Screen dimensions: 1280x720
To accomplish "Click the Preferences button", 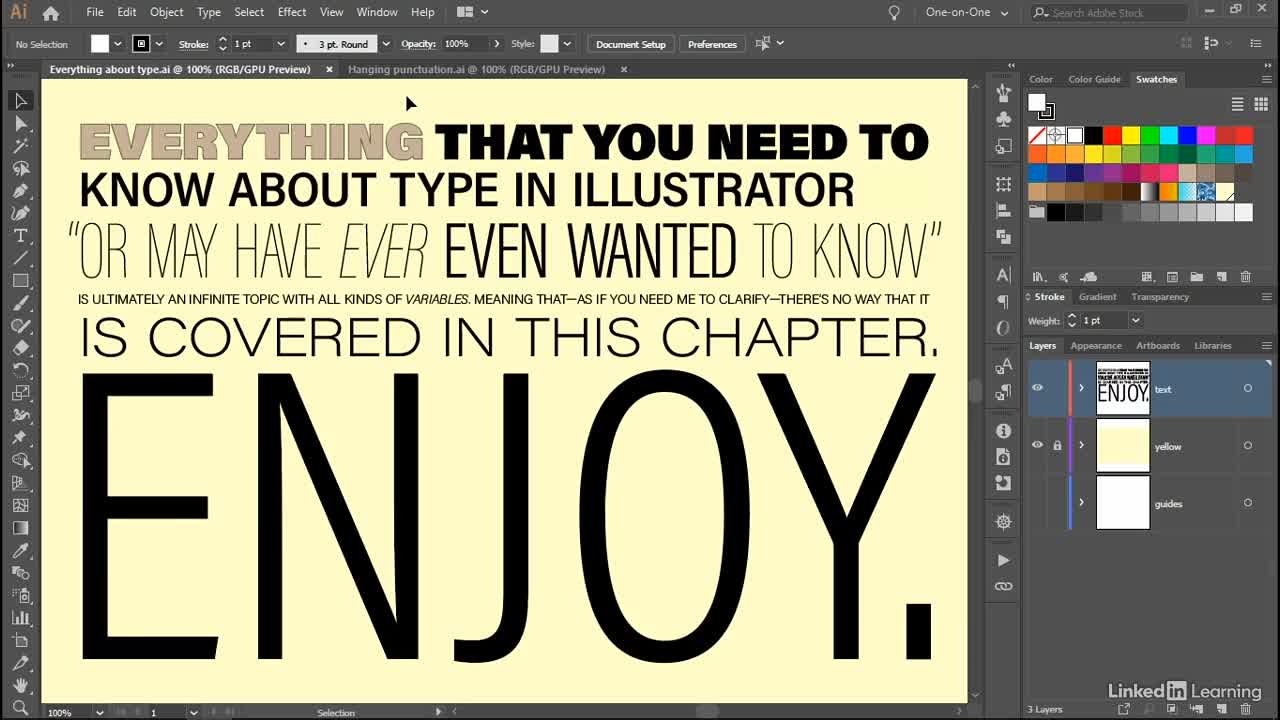I will pyautogui.click(x=712, y=44).
